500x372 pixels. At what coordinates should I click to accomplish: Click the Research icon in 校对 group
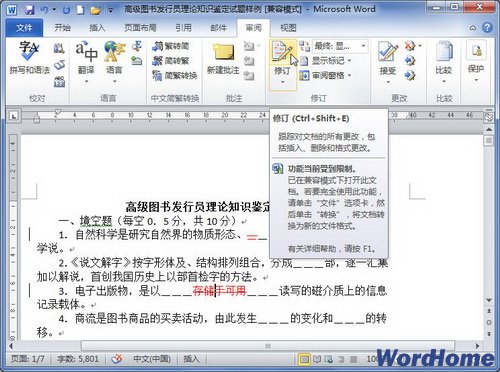click(x=59, y=49)
